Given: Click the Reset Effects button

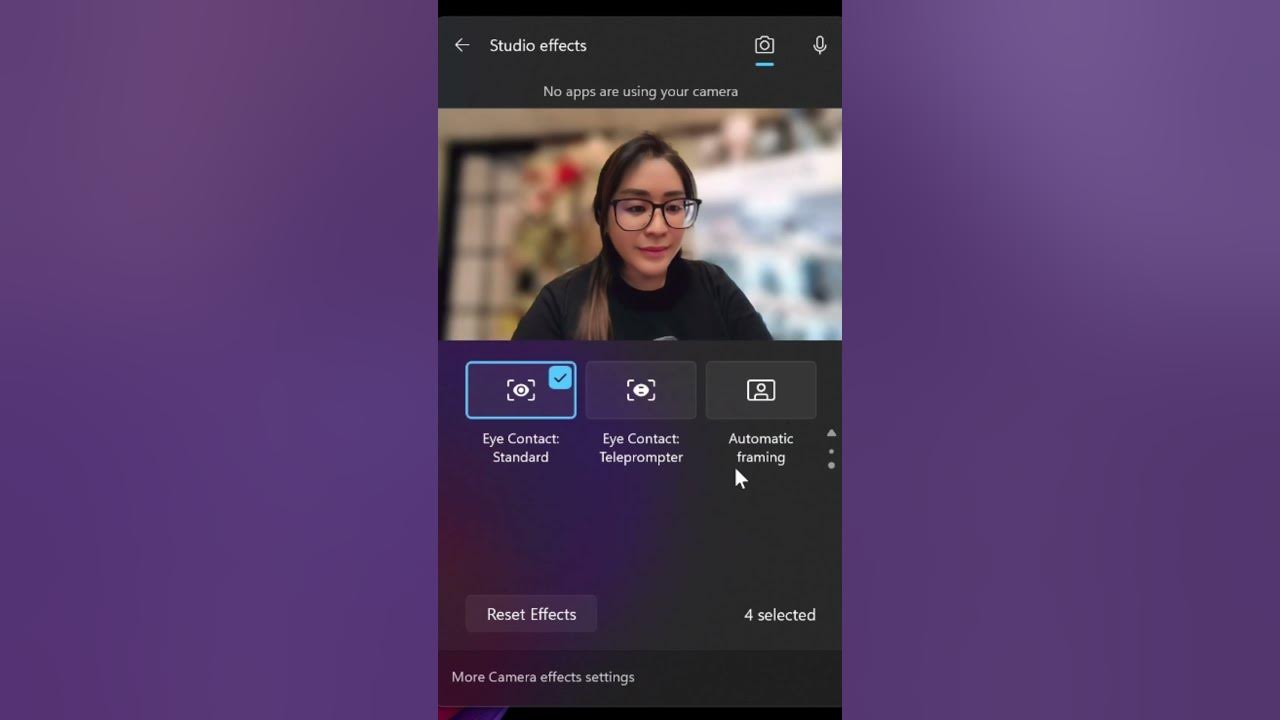Looking at the screenshot, I should coord(531,614).
